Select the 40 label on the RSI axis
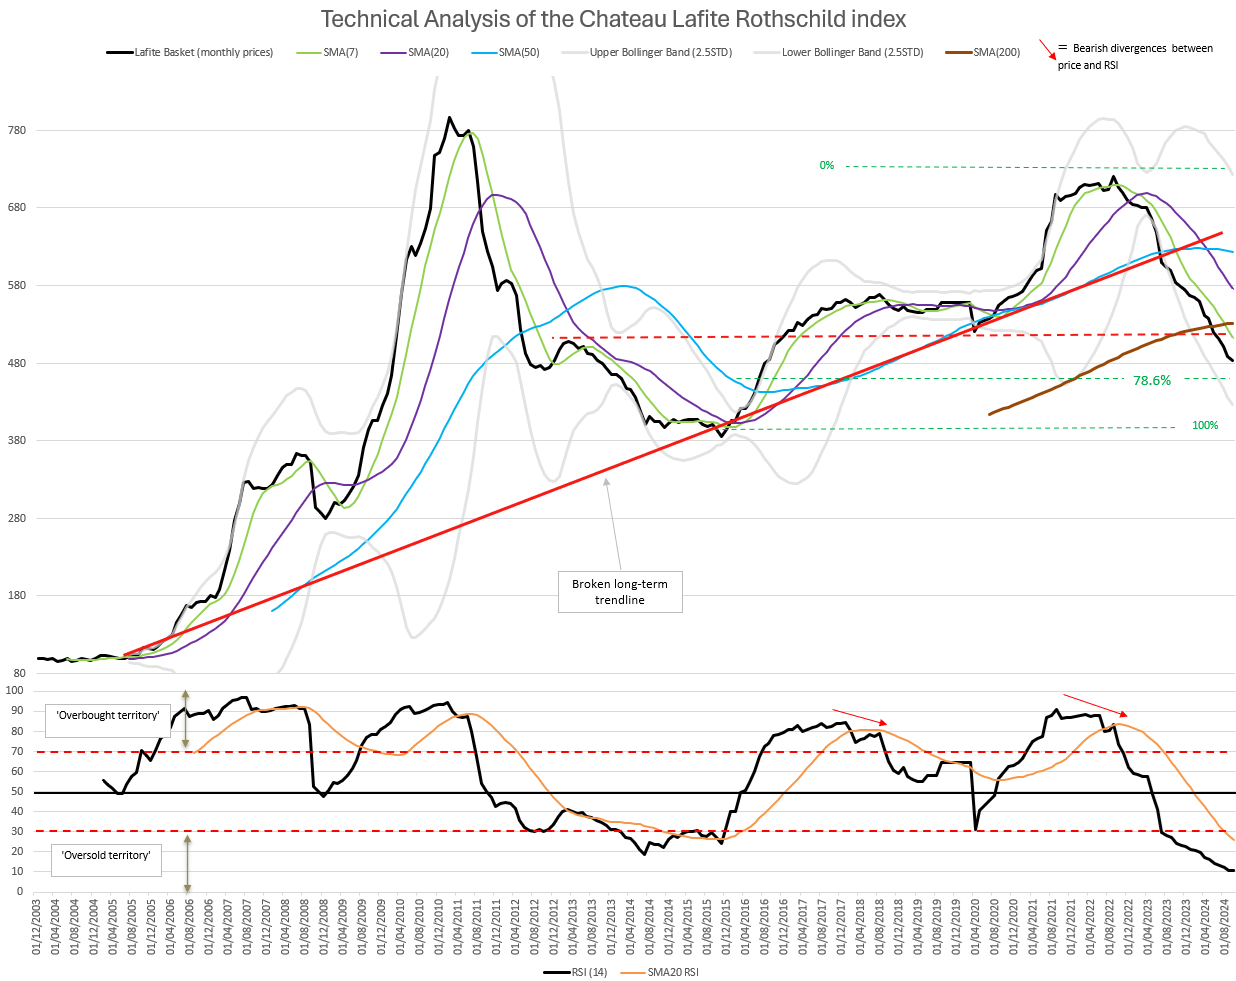The image size is (1236, 981). coord(16,811)
